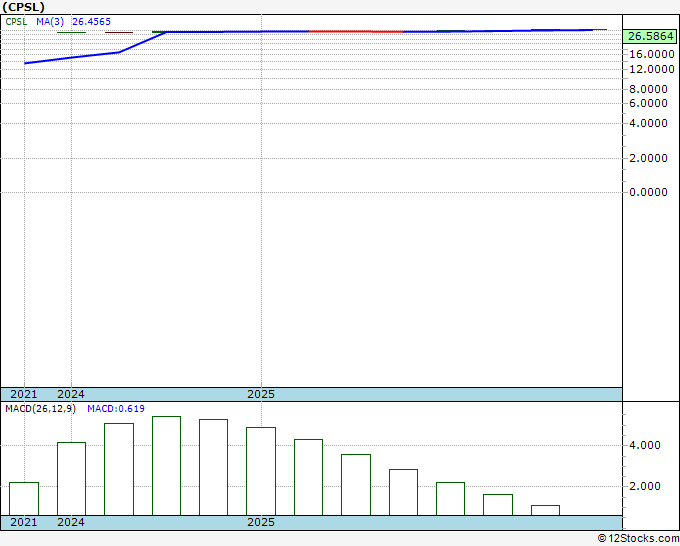Select 2021 on the price chart time axis
680x546 pixels.
[x=24, y=394]
